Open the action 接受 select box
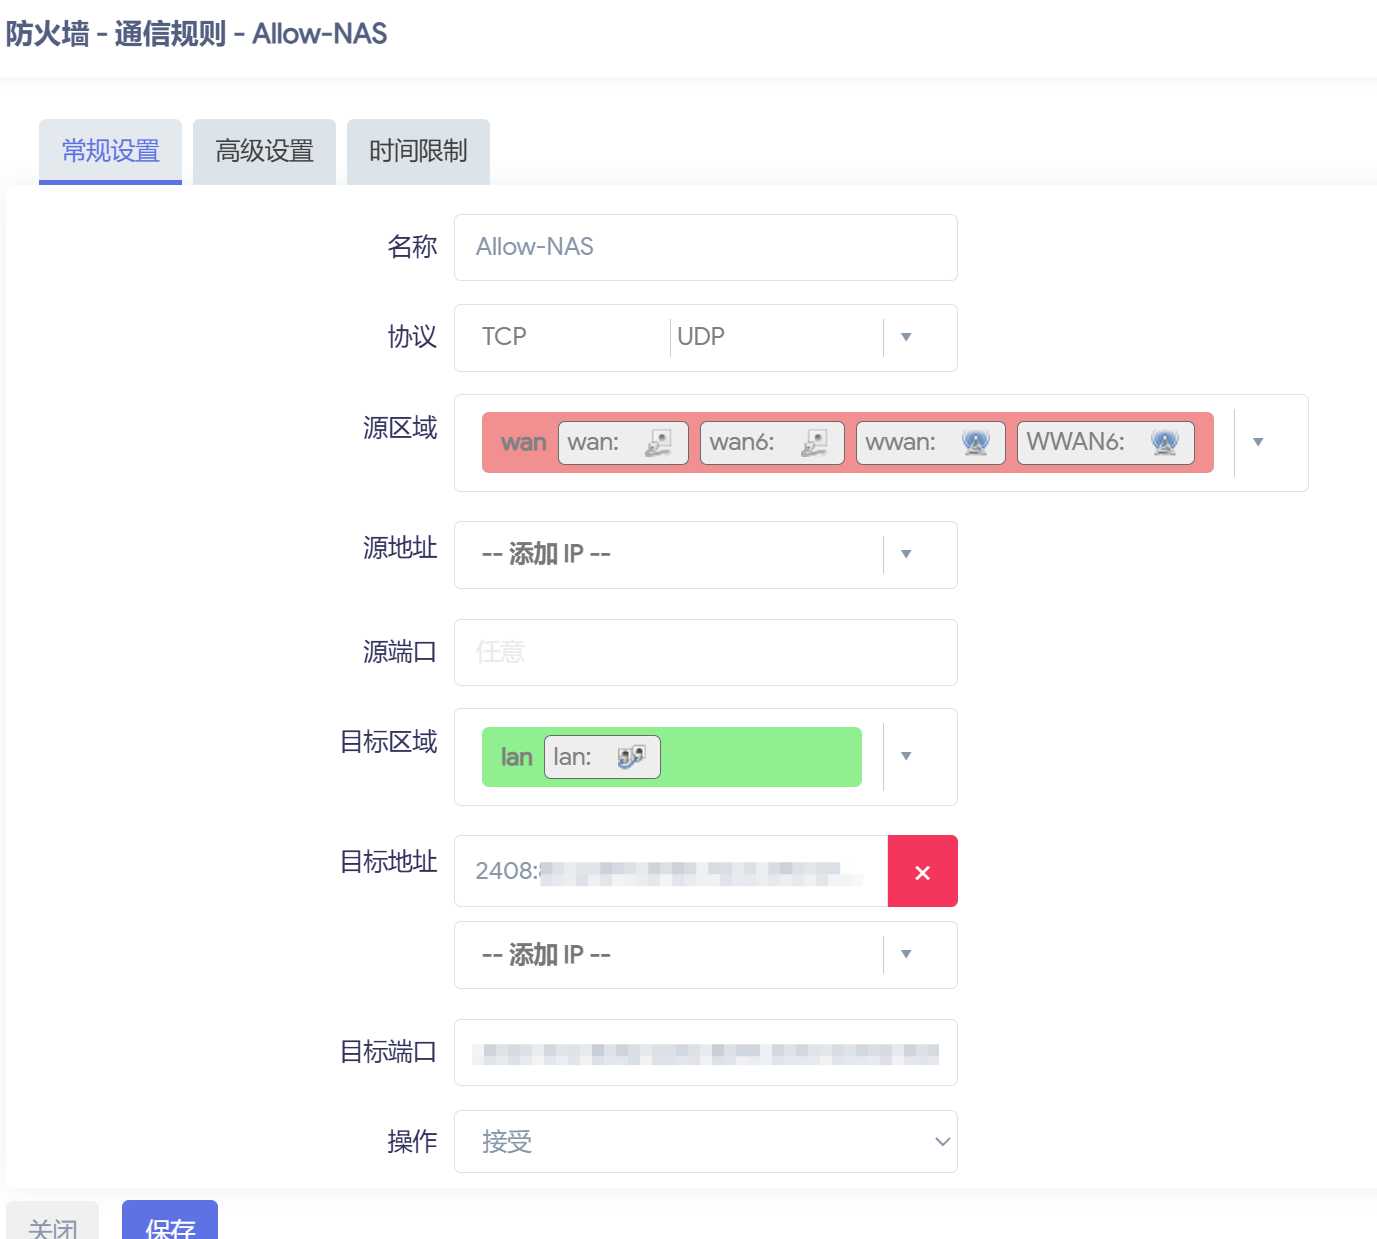 tap(705, 1141)
